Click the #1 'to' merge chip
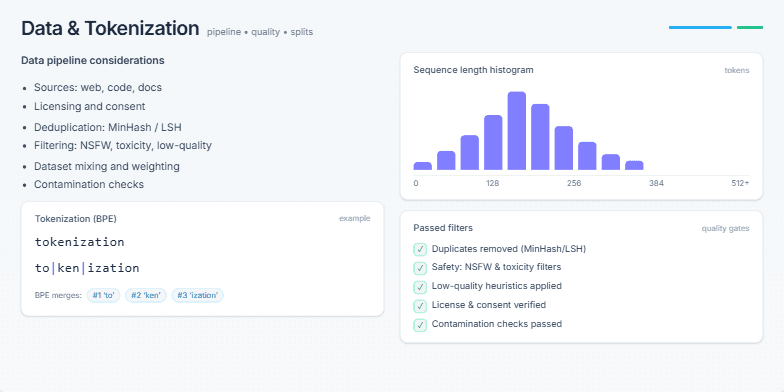This screenshot has height=392, width=784. (x=104, y=296)
